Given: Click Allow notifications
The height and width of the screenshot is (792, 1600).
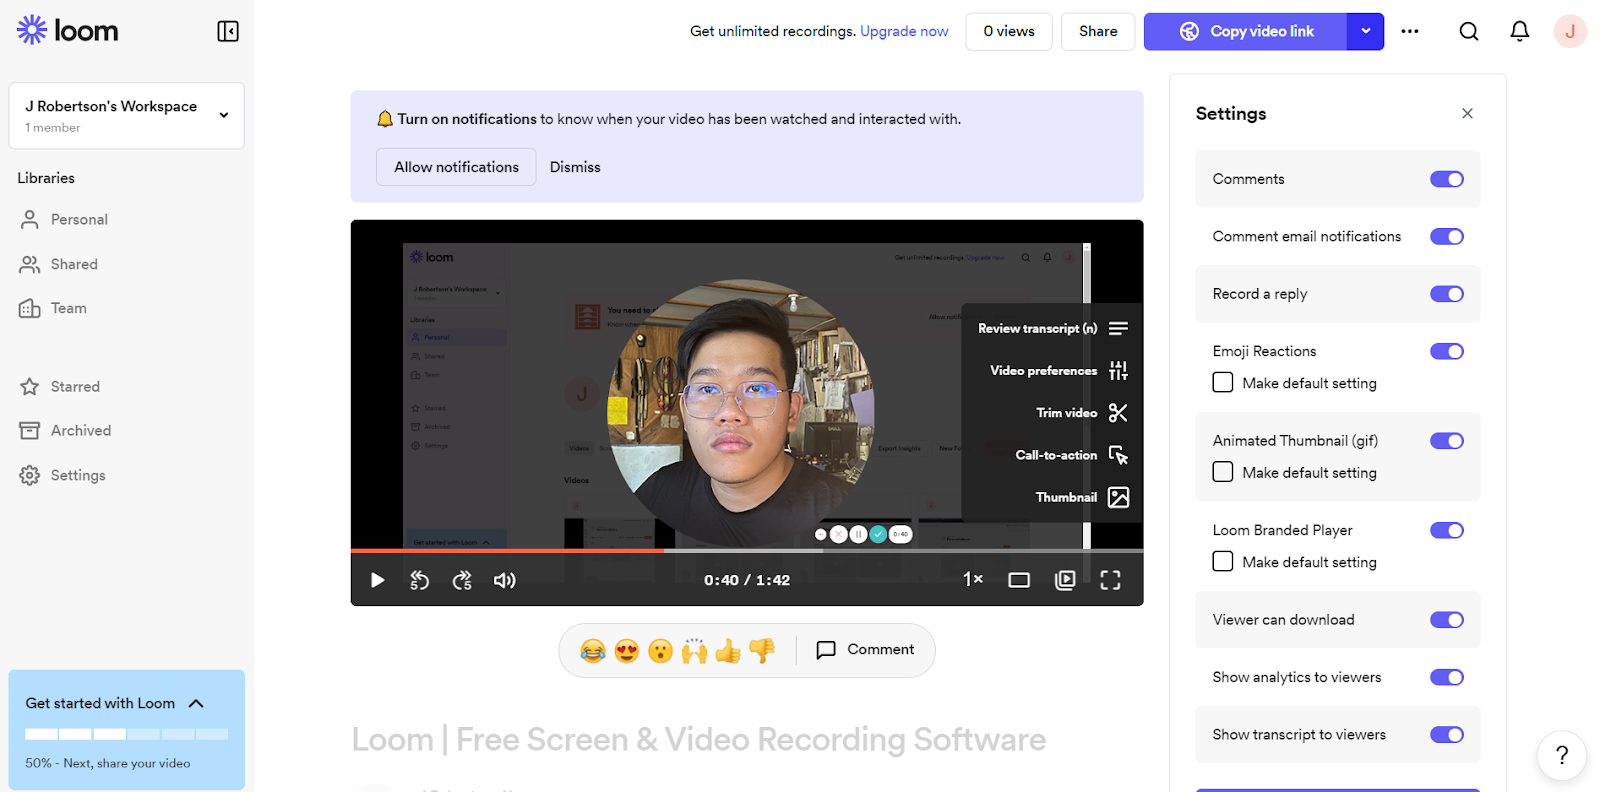Looking at the screenshot, I should tap(456, 167).
